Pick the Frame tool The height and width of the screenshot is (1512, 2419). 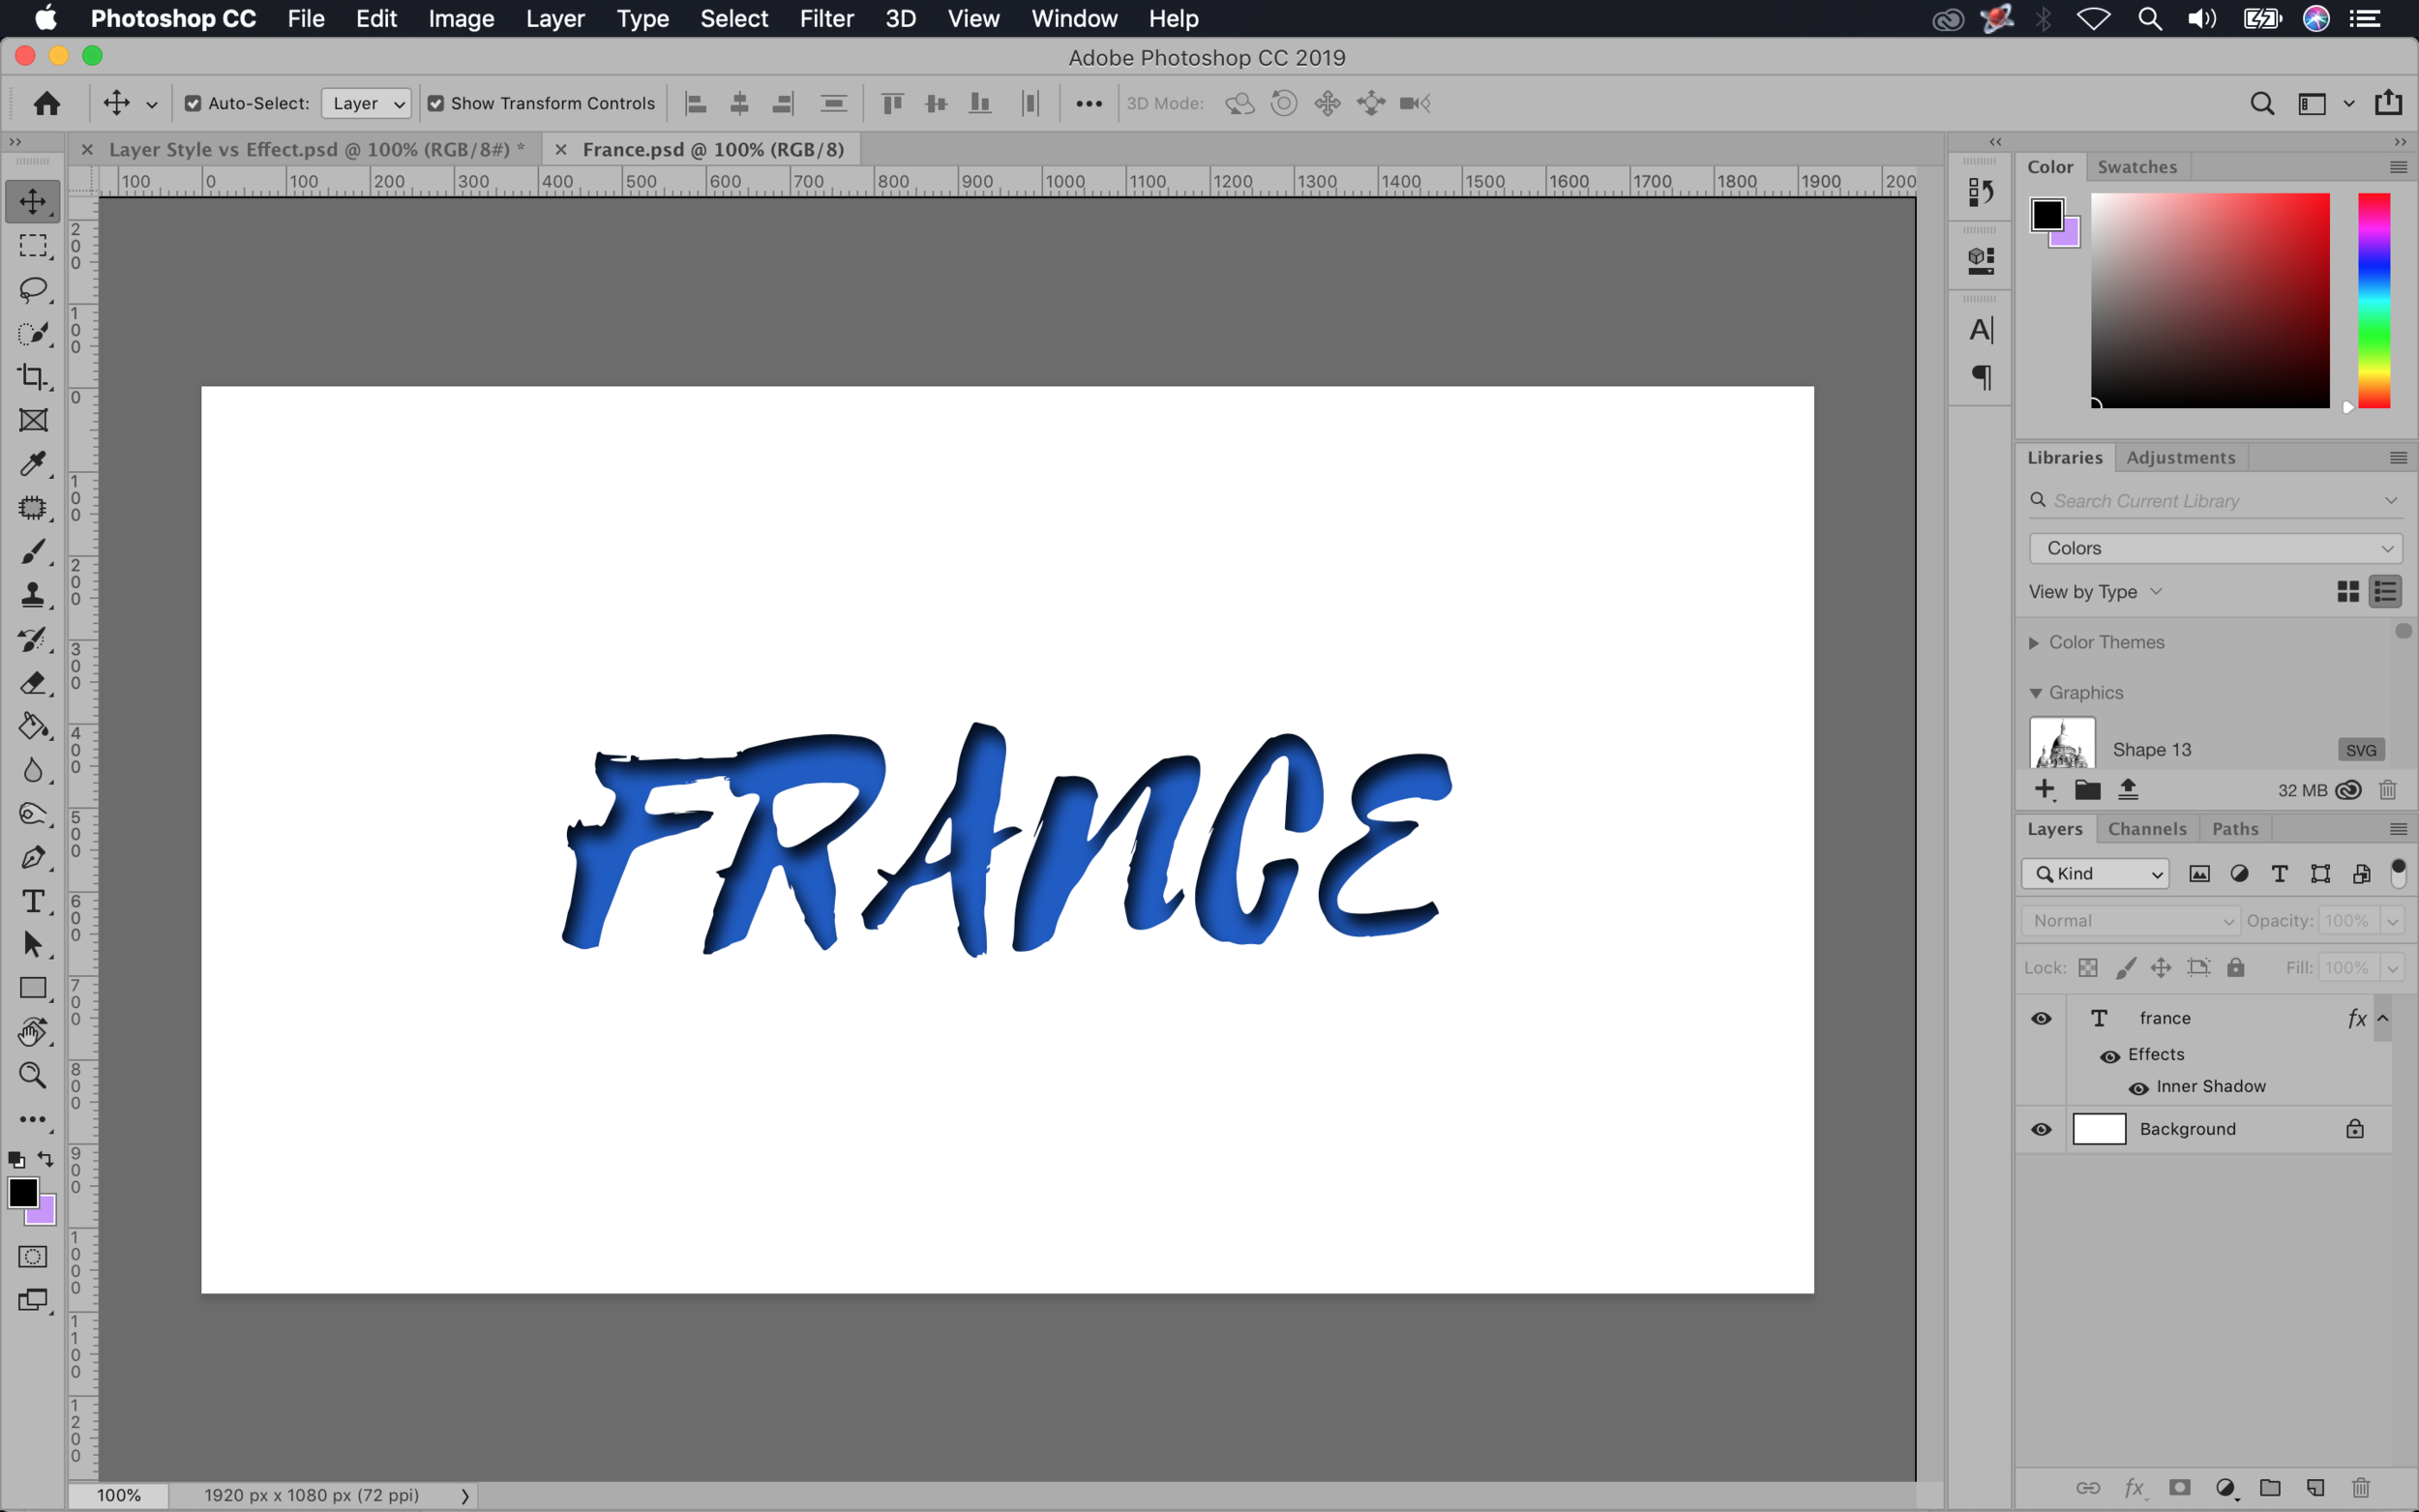coord(33,420)
